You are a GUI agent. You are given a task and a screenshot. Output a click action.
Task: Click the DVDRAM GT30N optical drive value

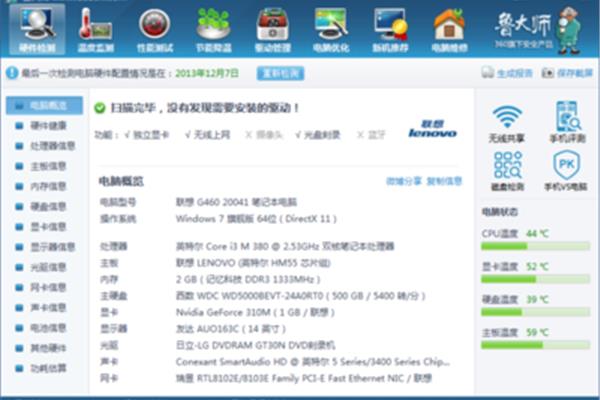point(255,345)
